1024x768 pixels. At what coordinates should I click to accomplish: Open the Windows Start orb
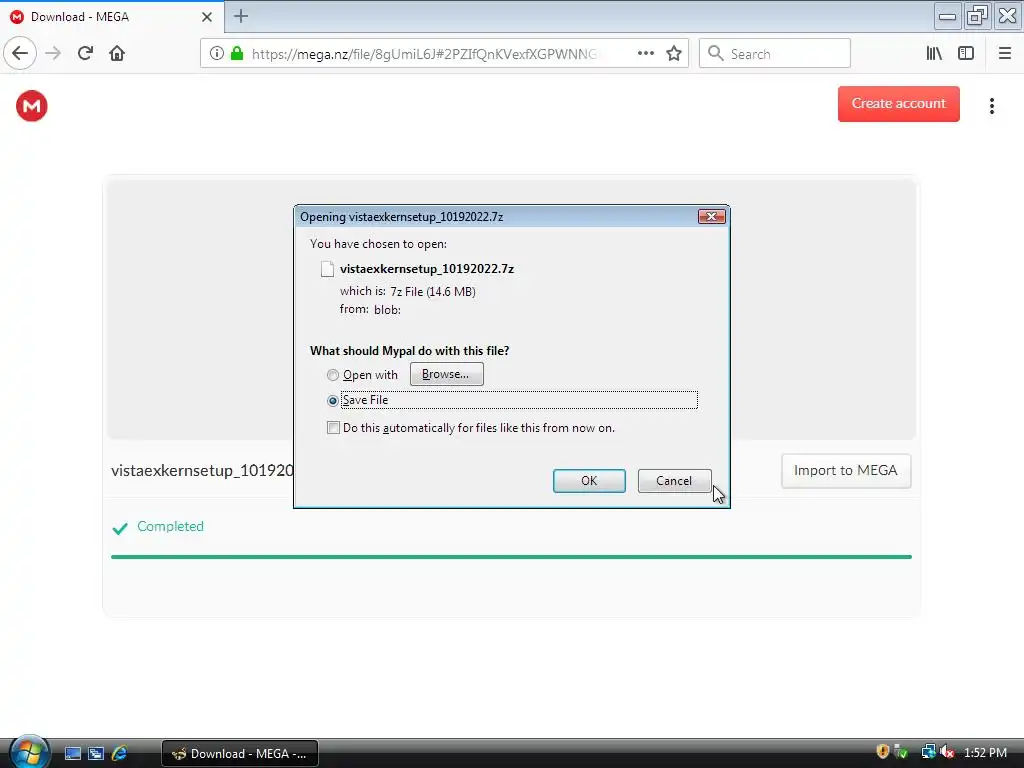[28, 752]
